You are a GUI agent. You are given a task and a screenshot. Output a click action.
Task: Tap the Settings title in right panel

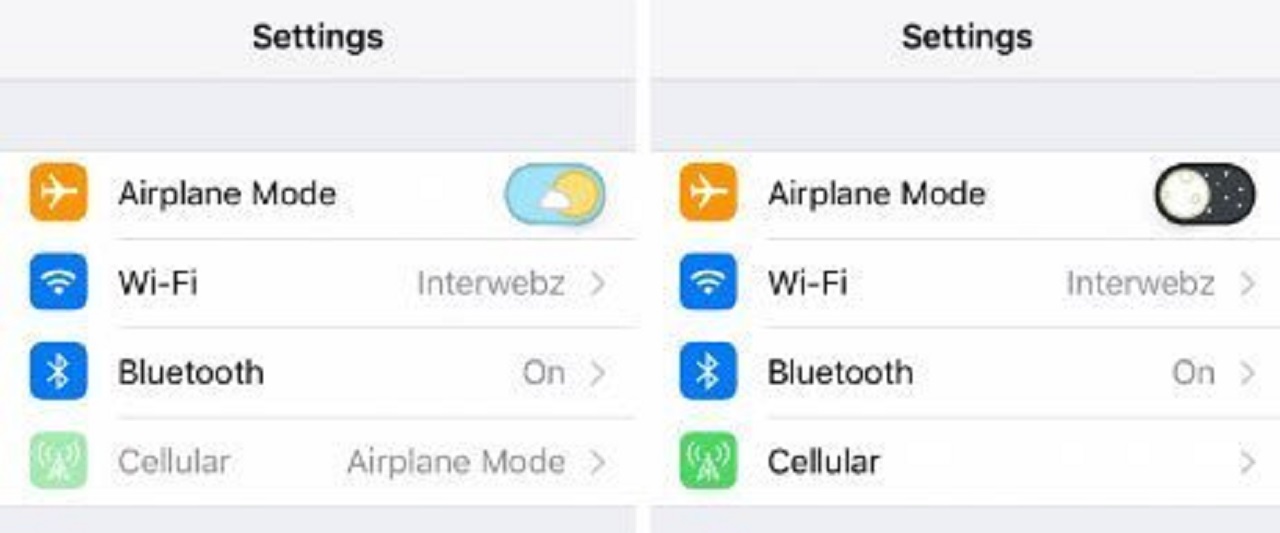click(x=967, y=38)
